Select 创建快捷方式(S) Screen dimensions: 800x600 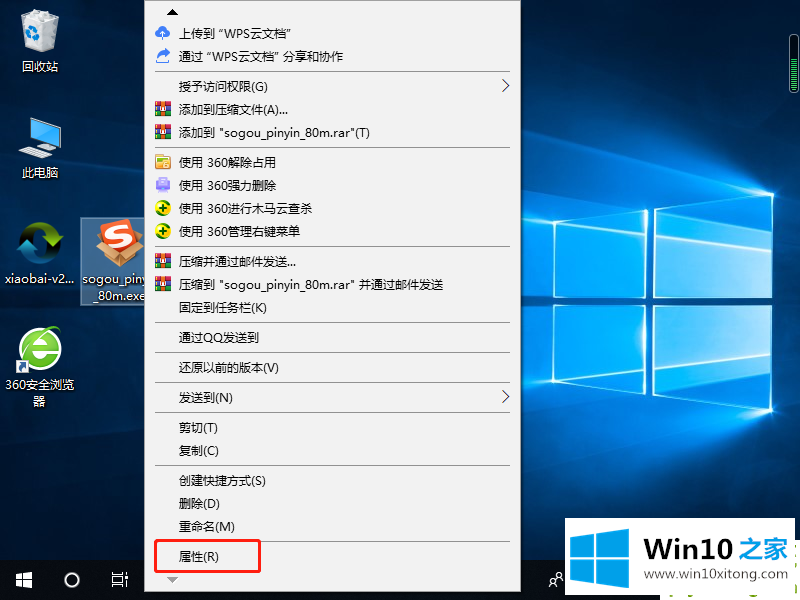point(333,481)
